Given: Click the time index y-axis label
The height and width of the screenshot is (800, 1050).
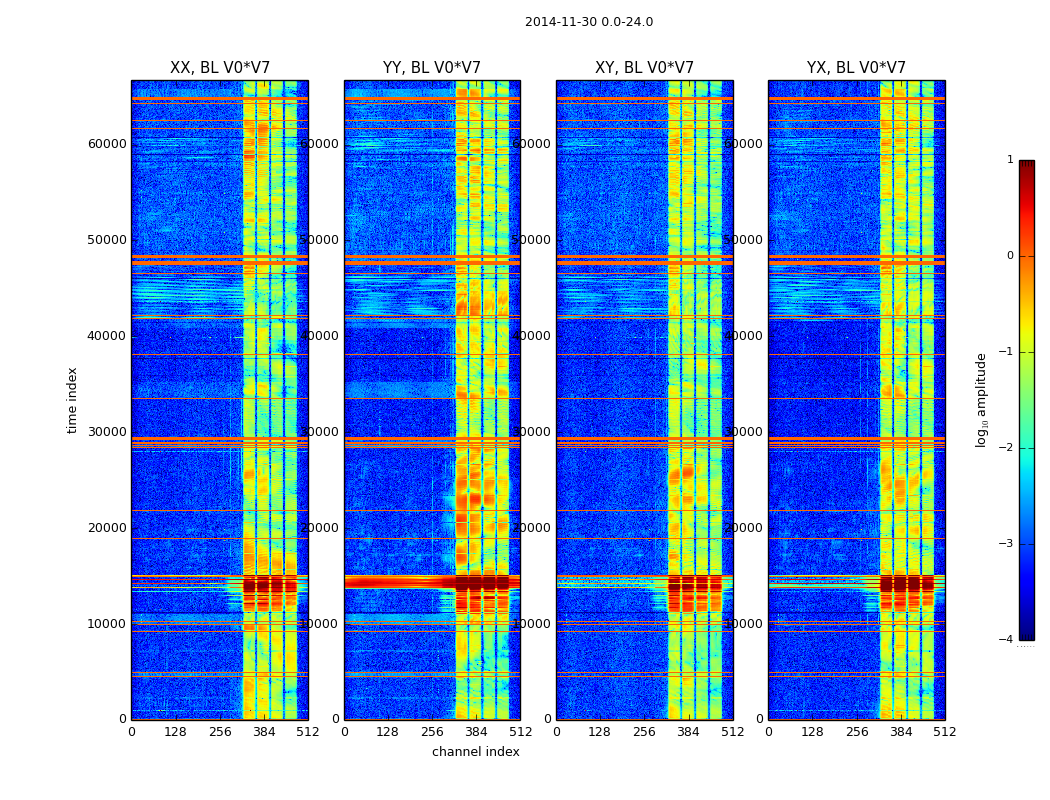Looking at the screenshot, I should click(72, 399).
